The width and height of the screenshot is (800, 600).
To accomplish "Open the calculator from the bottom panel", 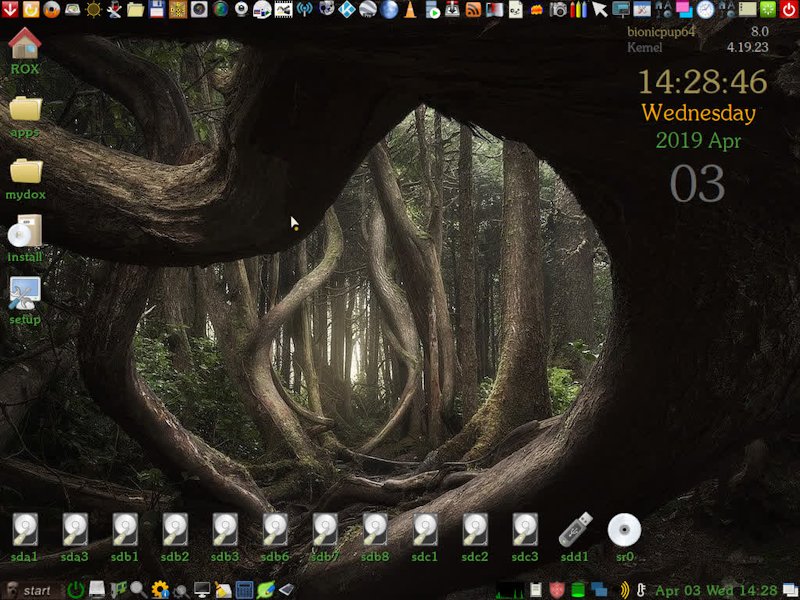I will tap(244, 590).
